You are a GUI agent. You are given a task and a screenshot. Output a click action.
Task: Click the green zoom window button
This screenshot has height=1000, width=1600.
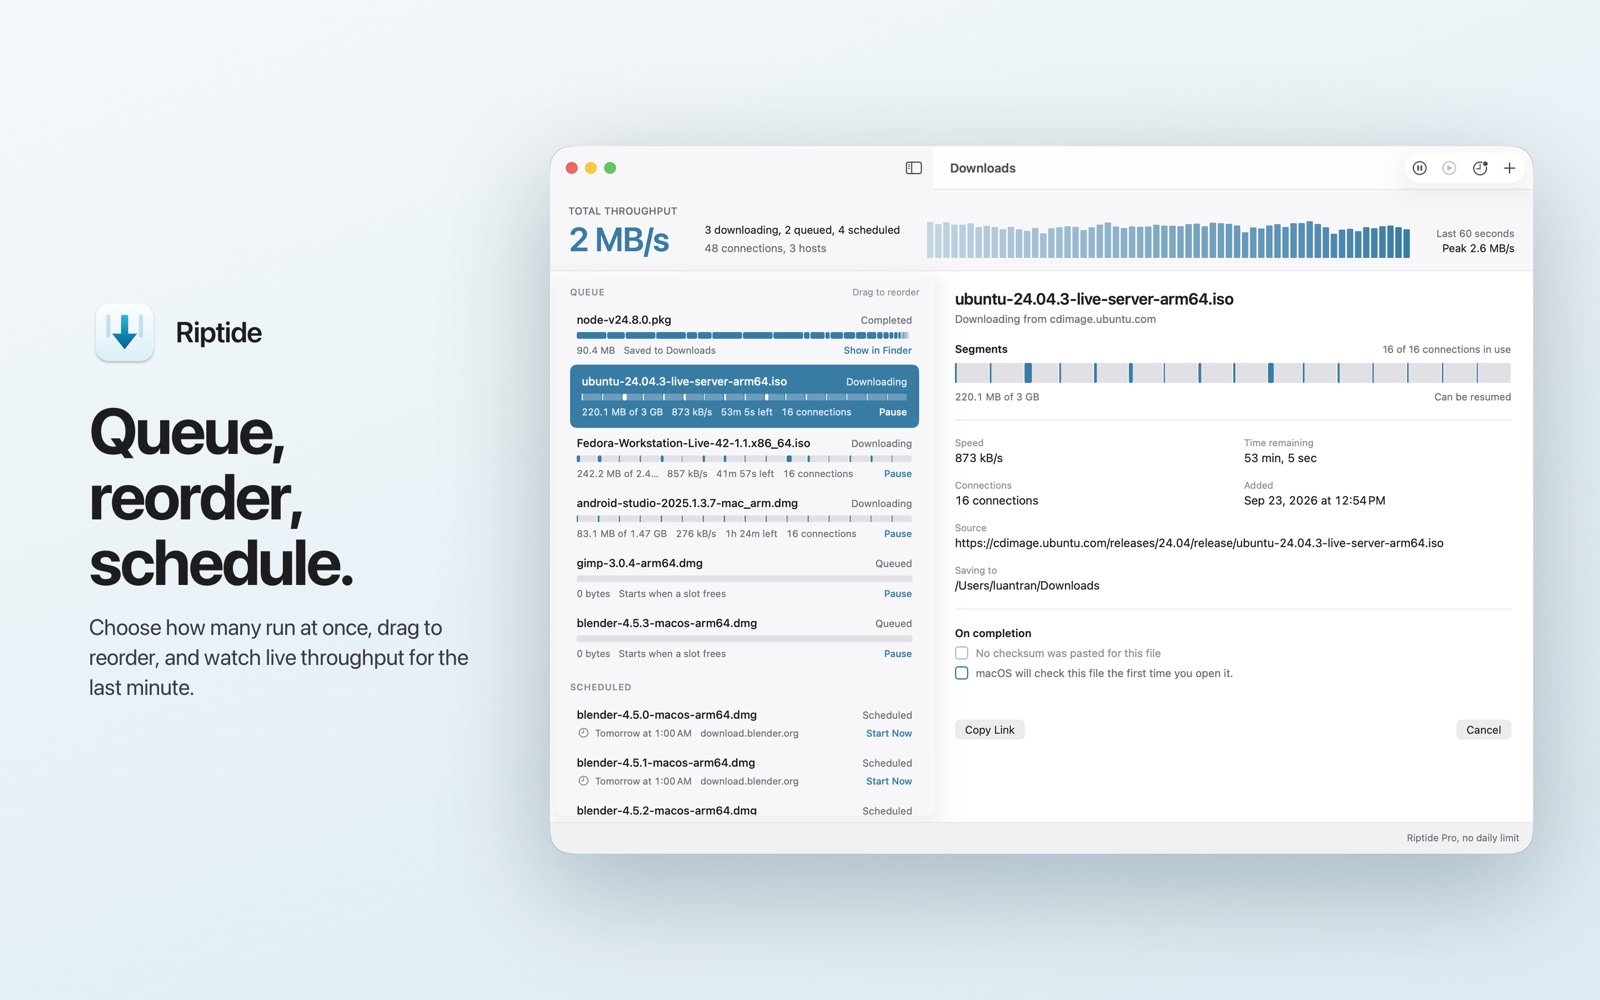(x=610, y=168)
